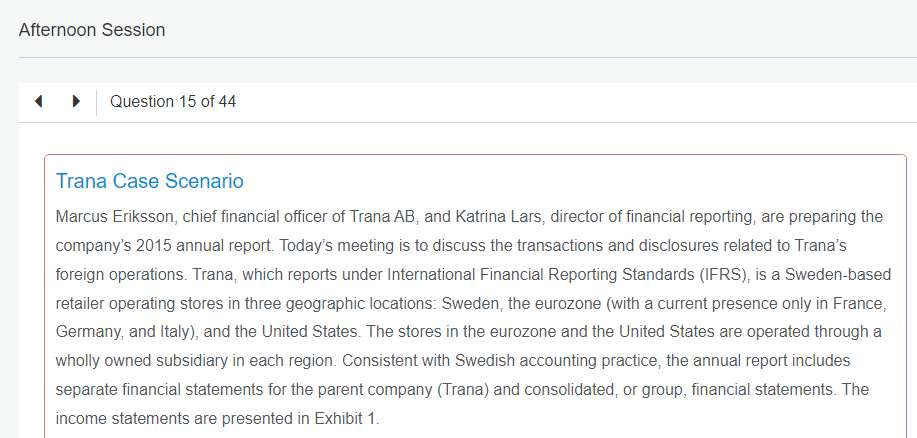Go to the previous question arrow
The height and width of the screenshot is (438, 917).
[39, 102]
